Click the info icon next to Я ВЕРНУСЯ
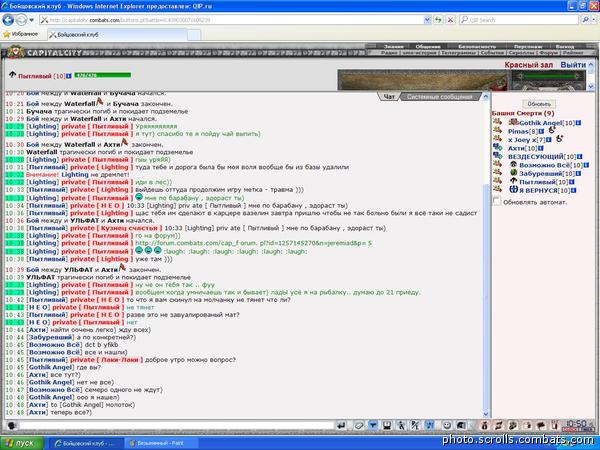The height and width of the screenshot is (450, 600). 573,191
